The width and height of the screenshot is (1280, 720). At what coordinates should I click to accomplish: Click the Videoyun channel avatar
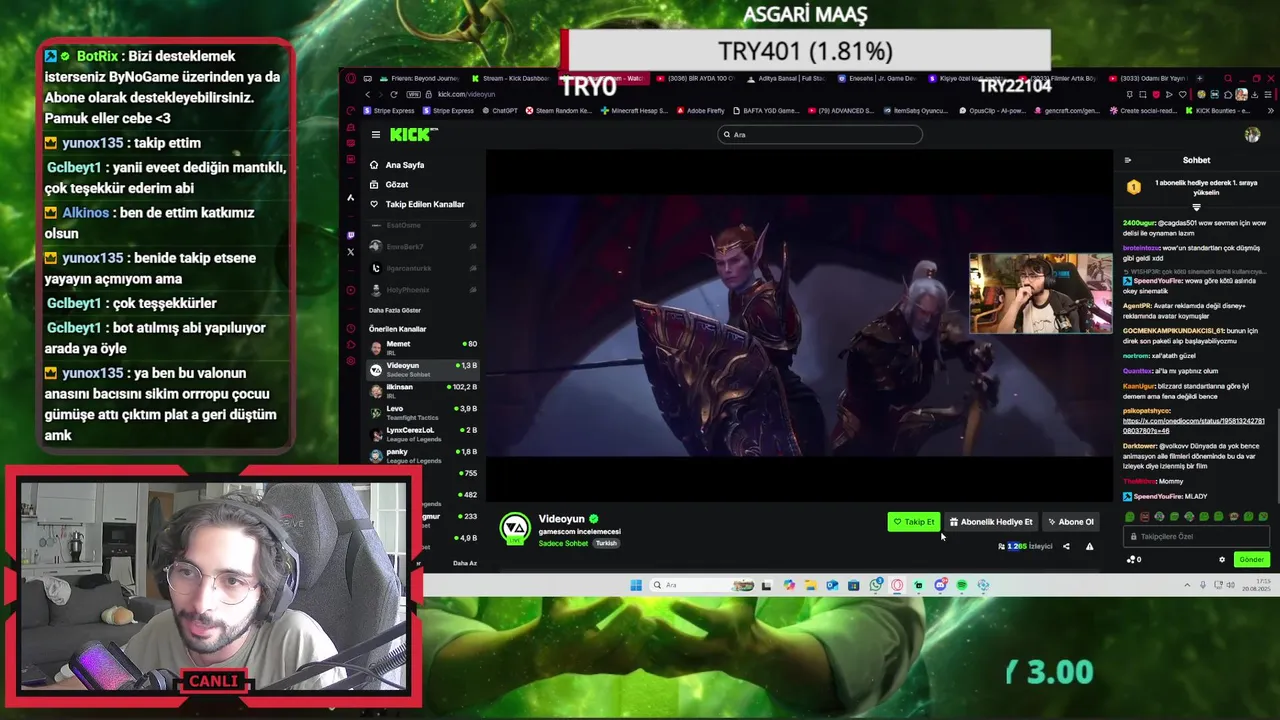tap(515, 528)
